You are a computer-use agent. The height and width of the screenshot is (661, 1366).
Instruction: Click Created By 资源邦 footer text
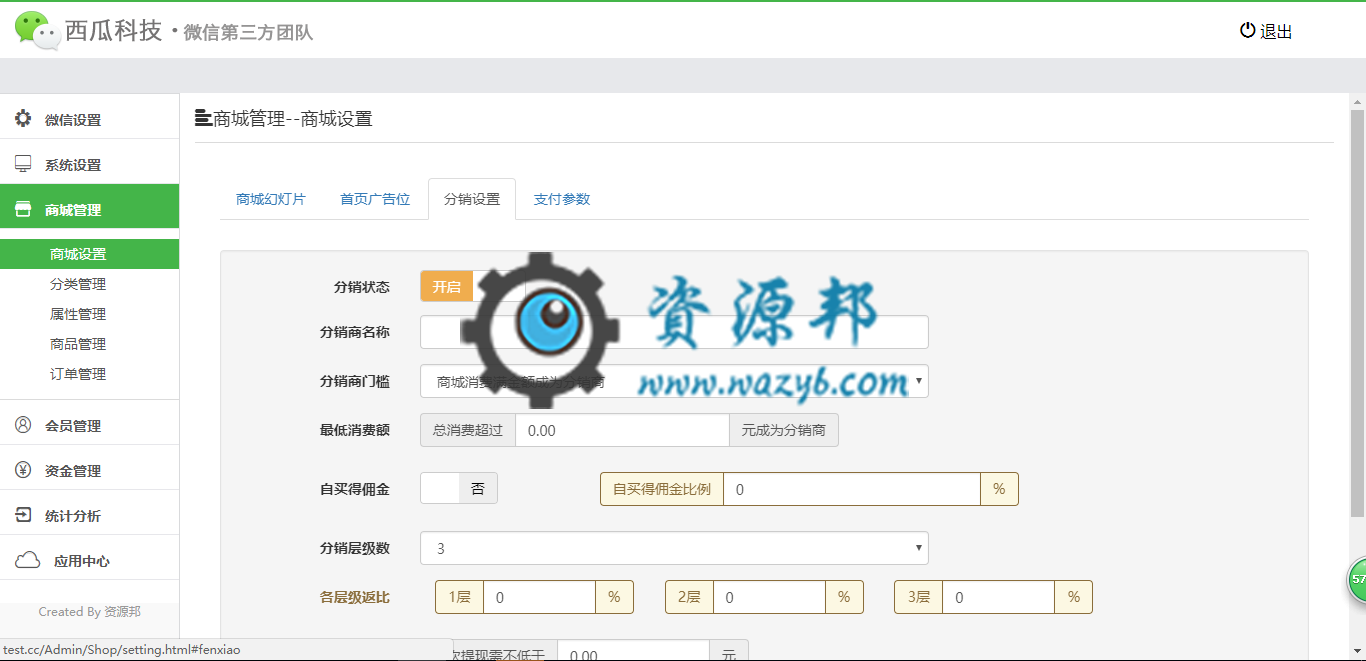coord(90,611)
